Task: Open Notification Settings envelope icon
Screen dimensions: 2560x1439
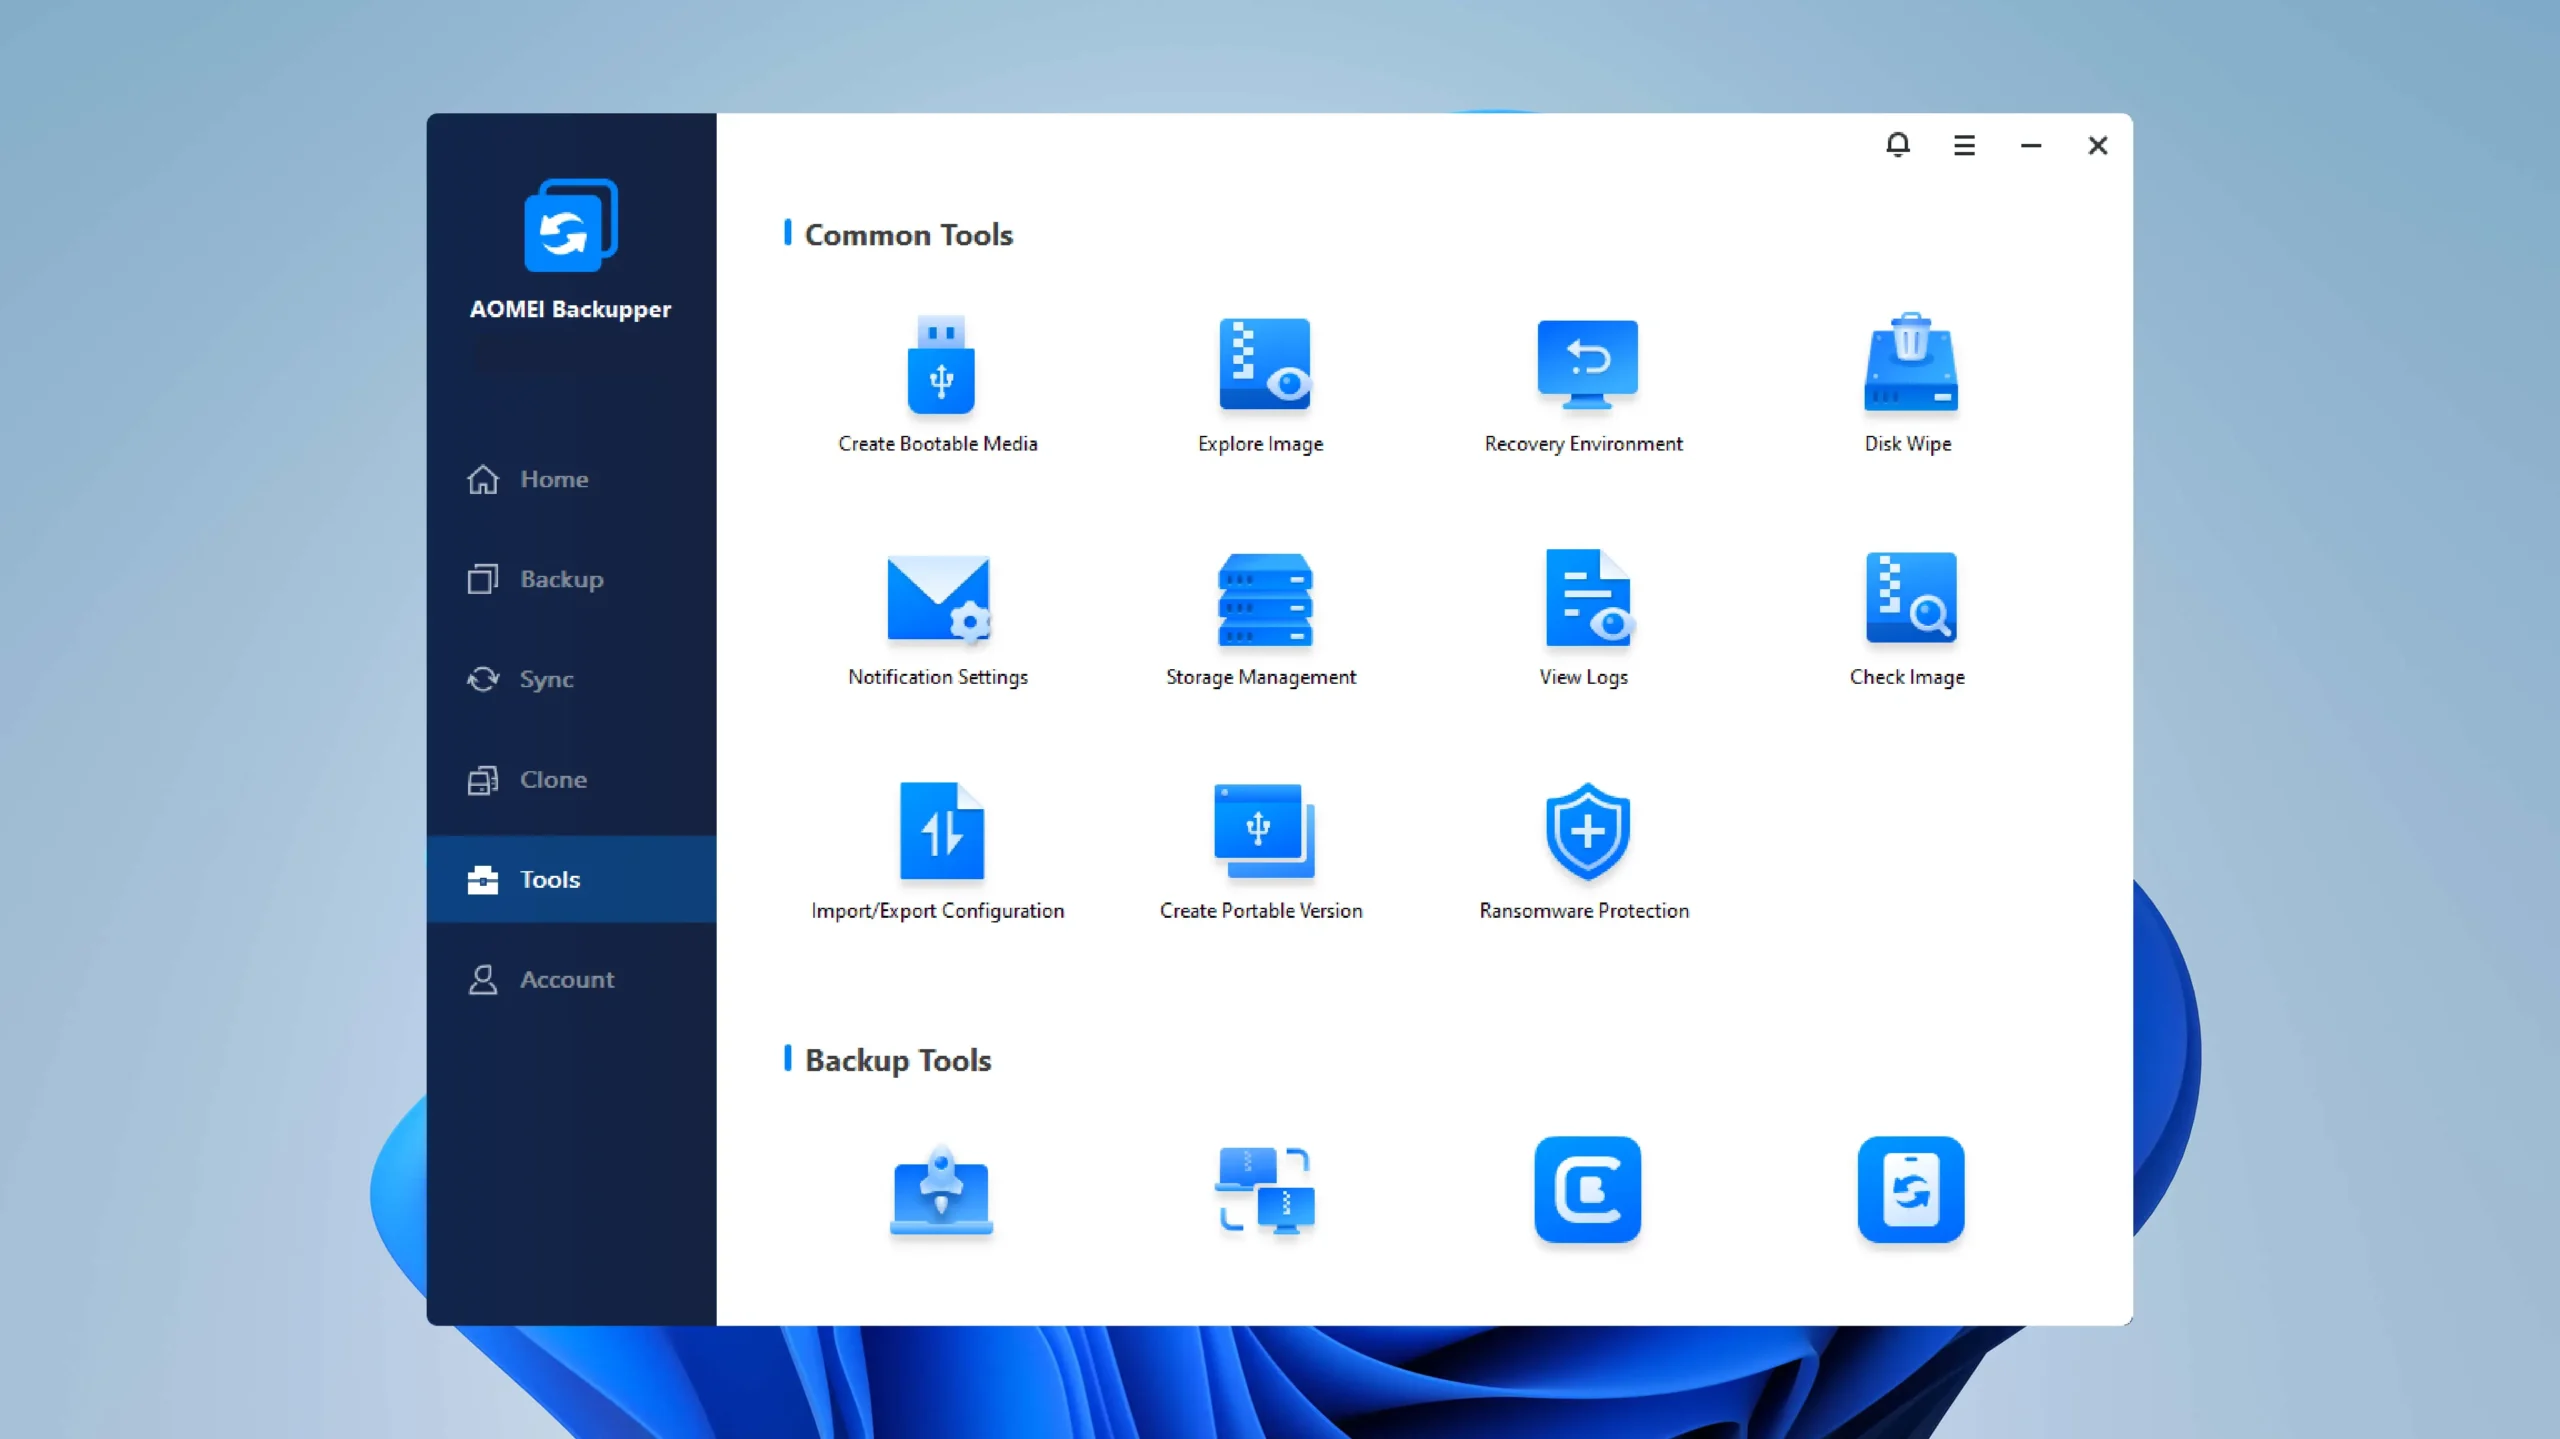Action: (x=939, y=598)
